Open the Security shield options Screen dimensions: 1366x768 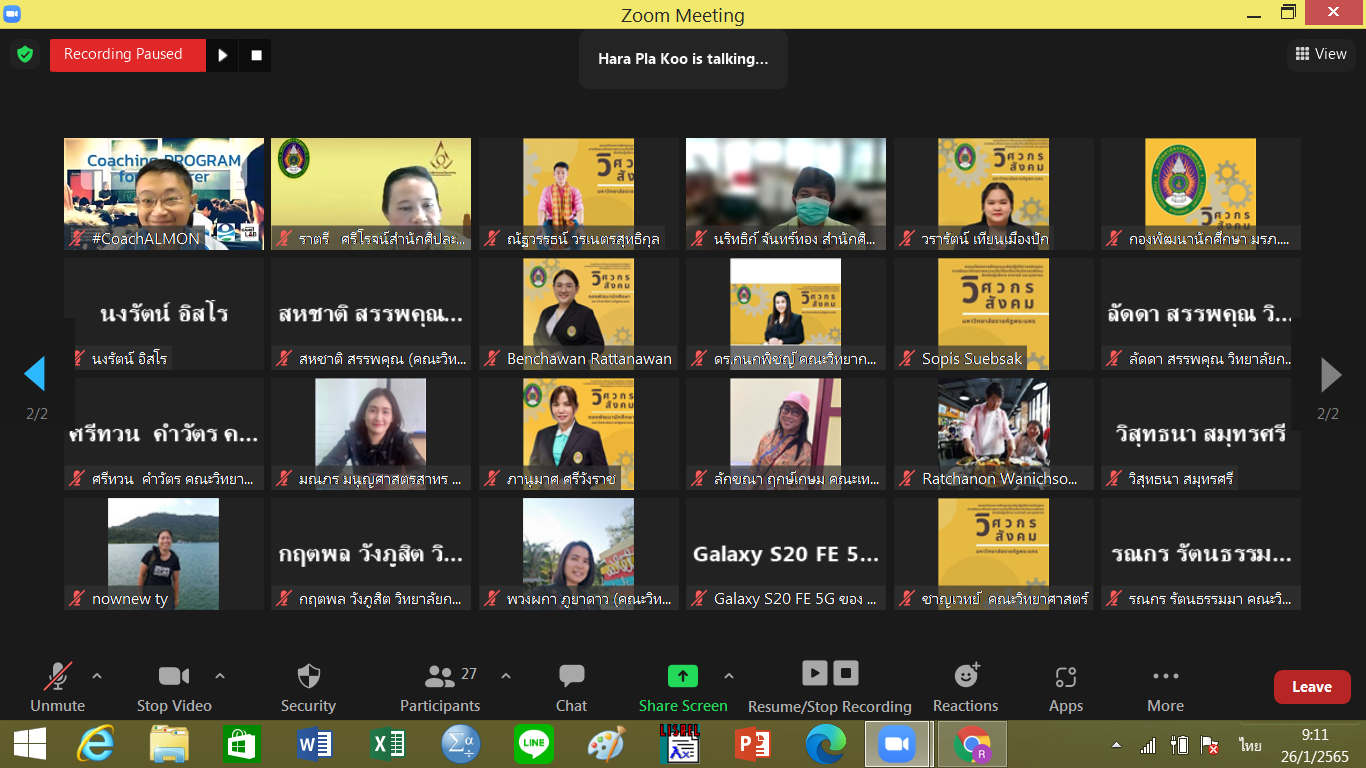click(308, 688)
